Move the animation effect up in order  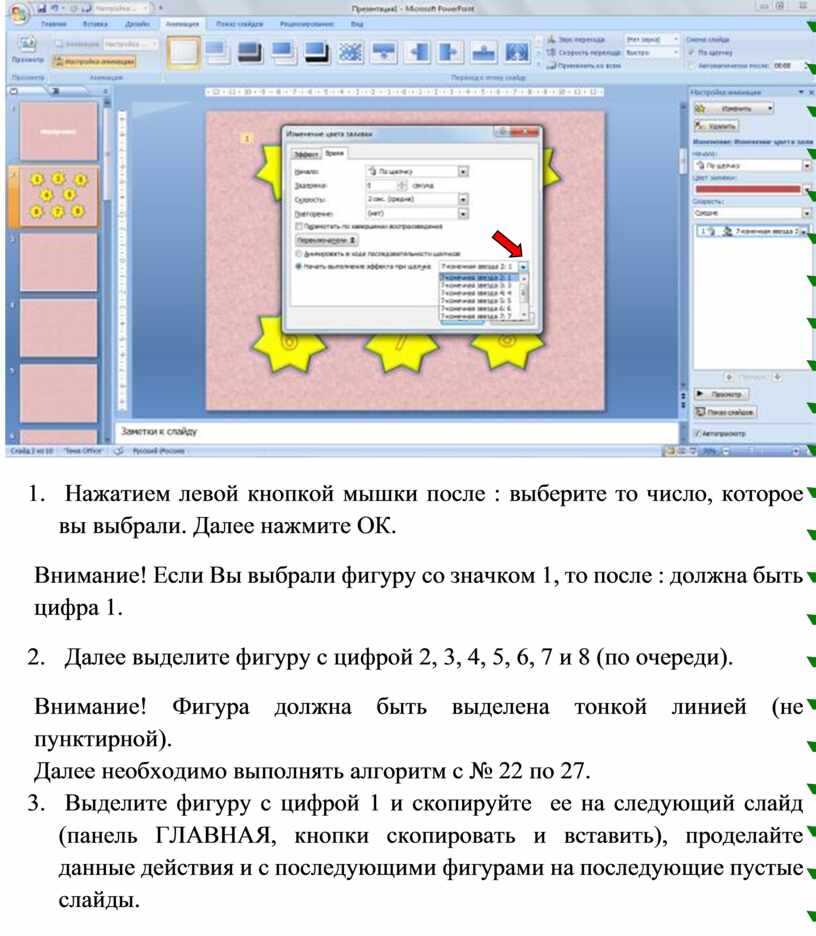729,377
